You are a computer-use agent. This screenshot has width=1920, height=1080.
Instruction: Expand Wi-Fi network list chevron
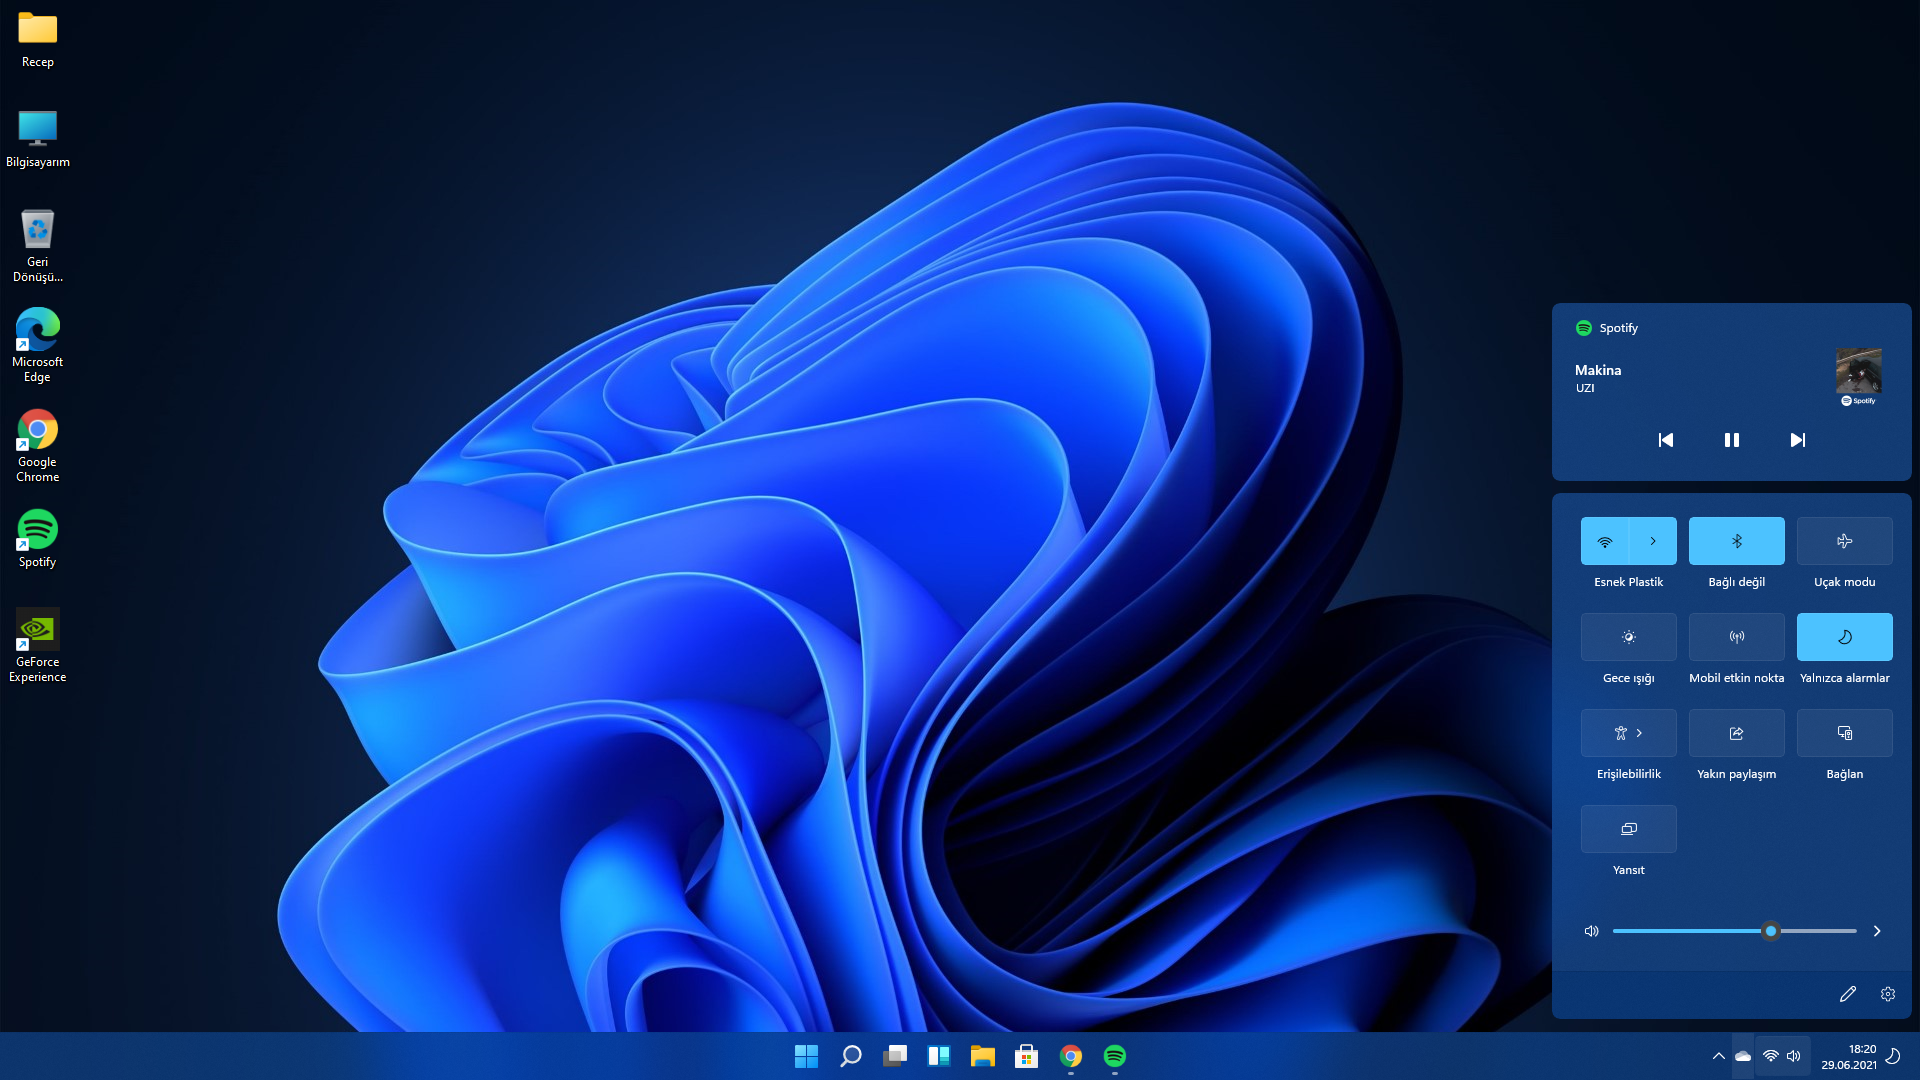coord(1653,541)
